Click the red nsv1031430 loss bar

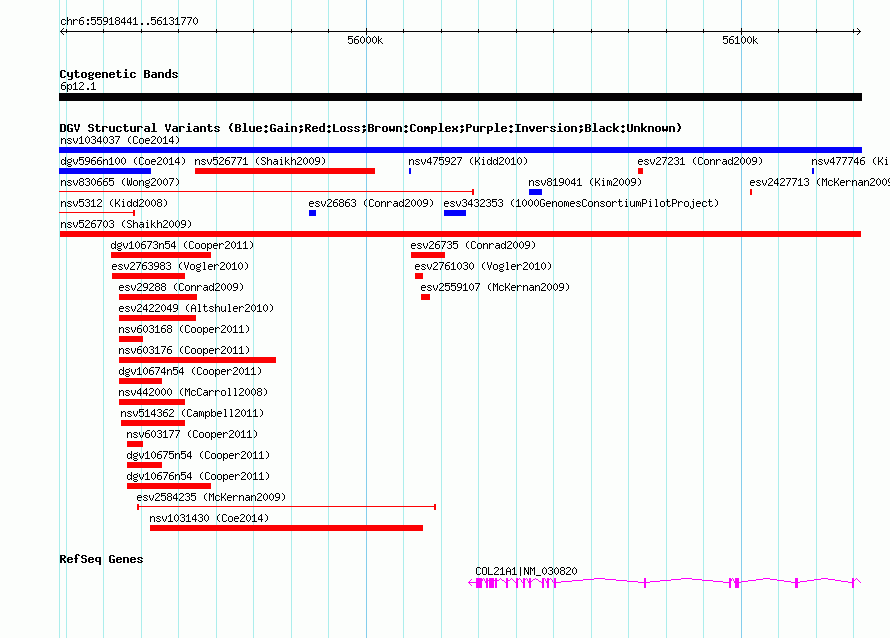286,528
